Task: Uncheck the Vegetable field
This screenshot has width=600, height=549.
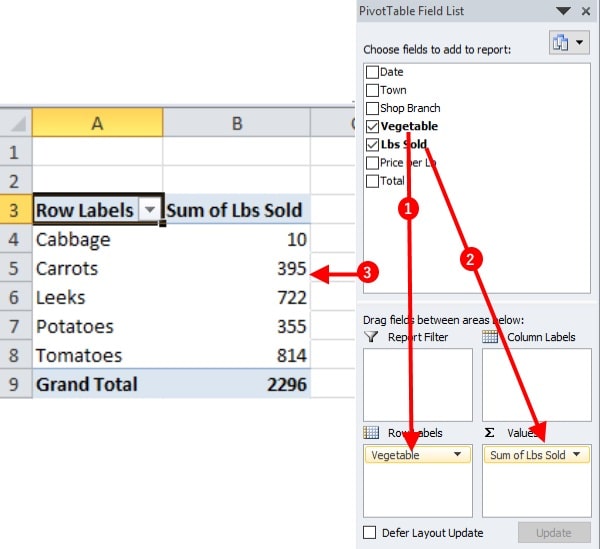Action: 373,127
